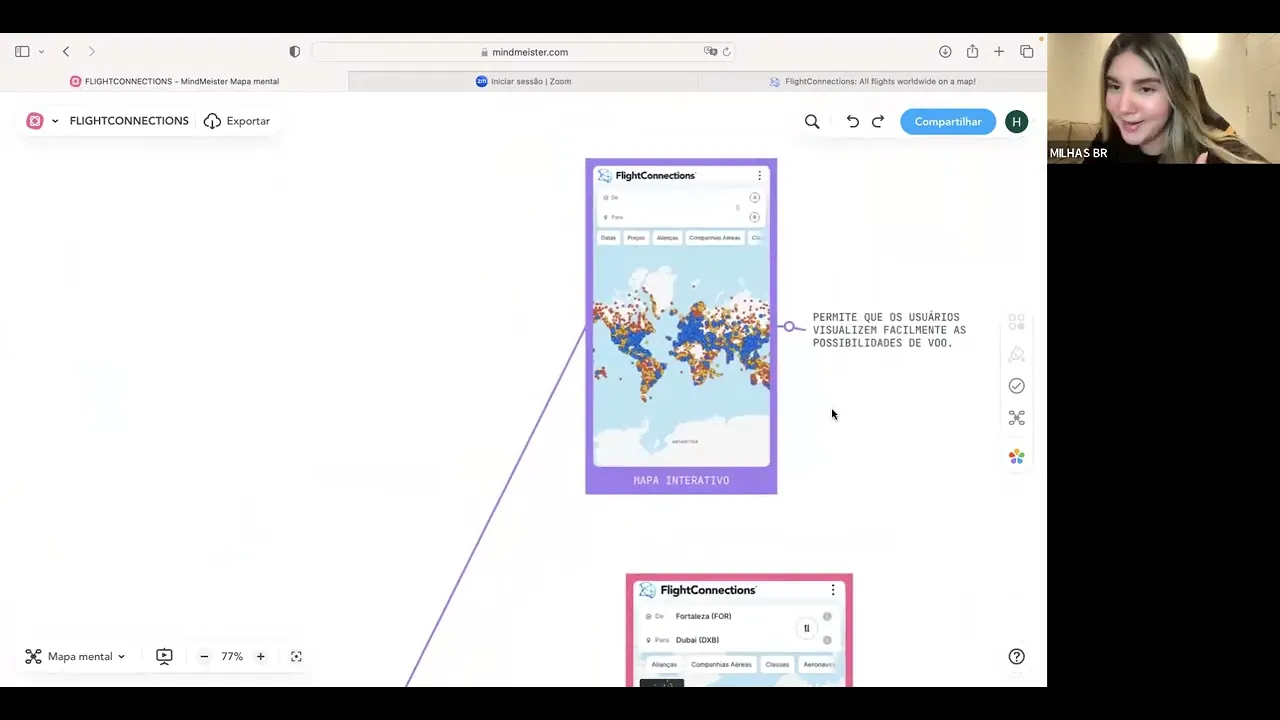
Task: Click the MILHAS BR video thumbnail
Action: (x=1163, y=98)
